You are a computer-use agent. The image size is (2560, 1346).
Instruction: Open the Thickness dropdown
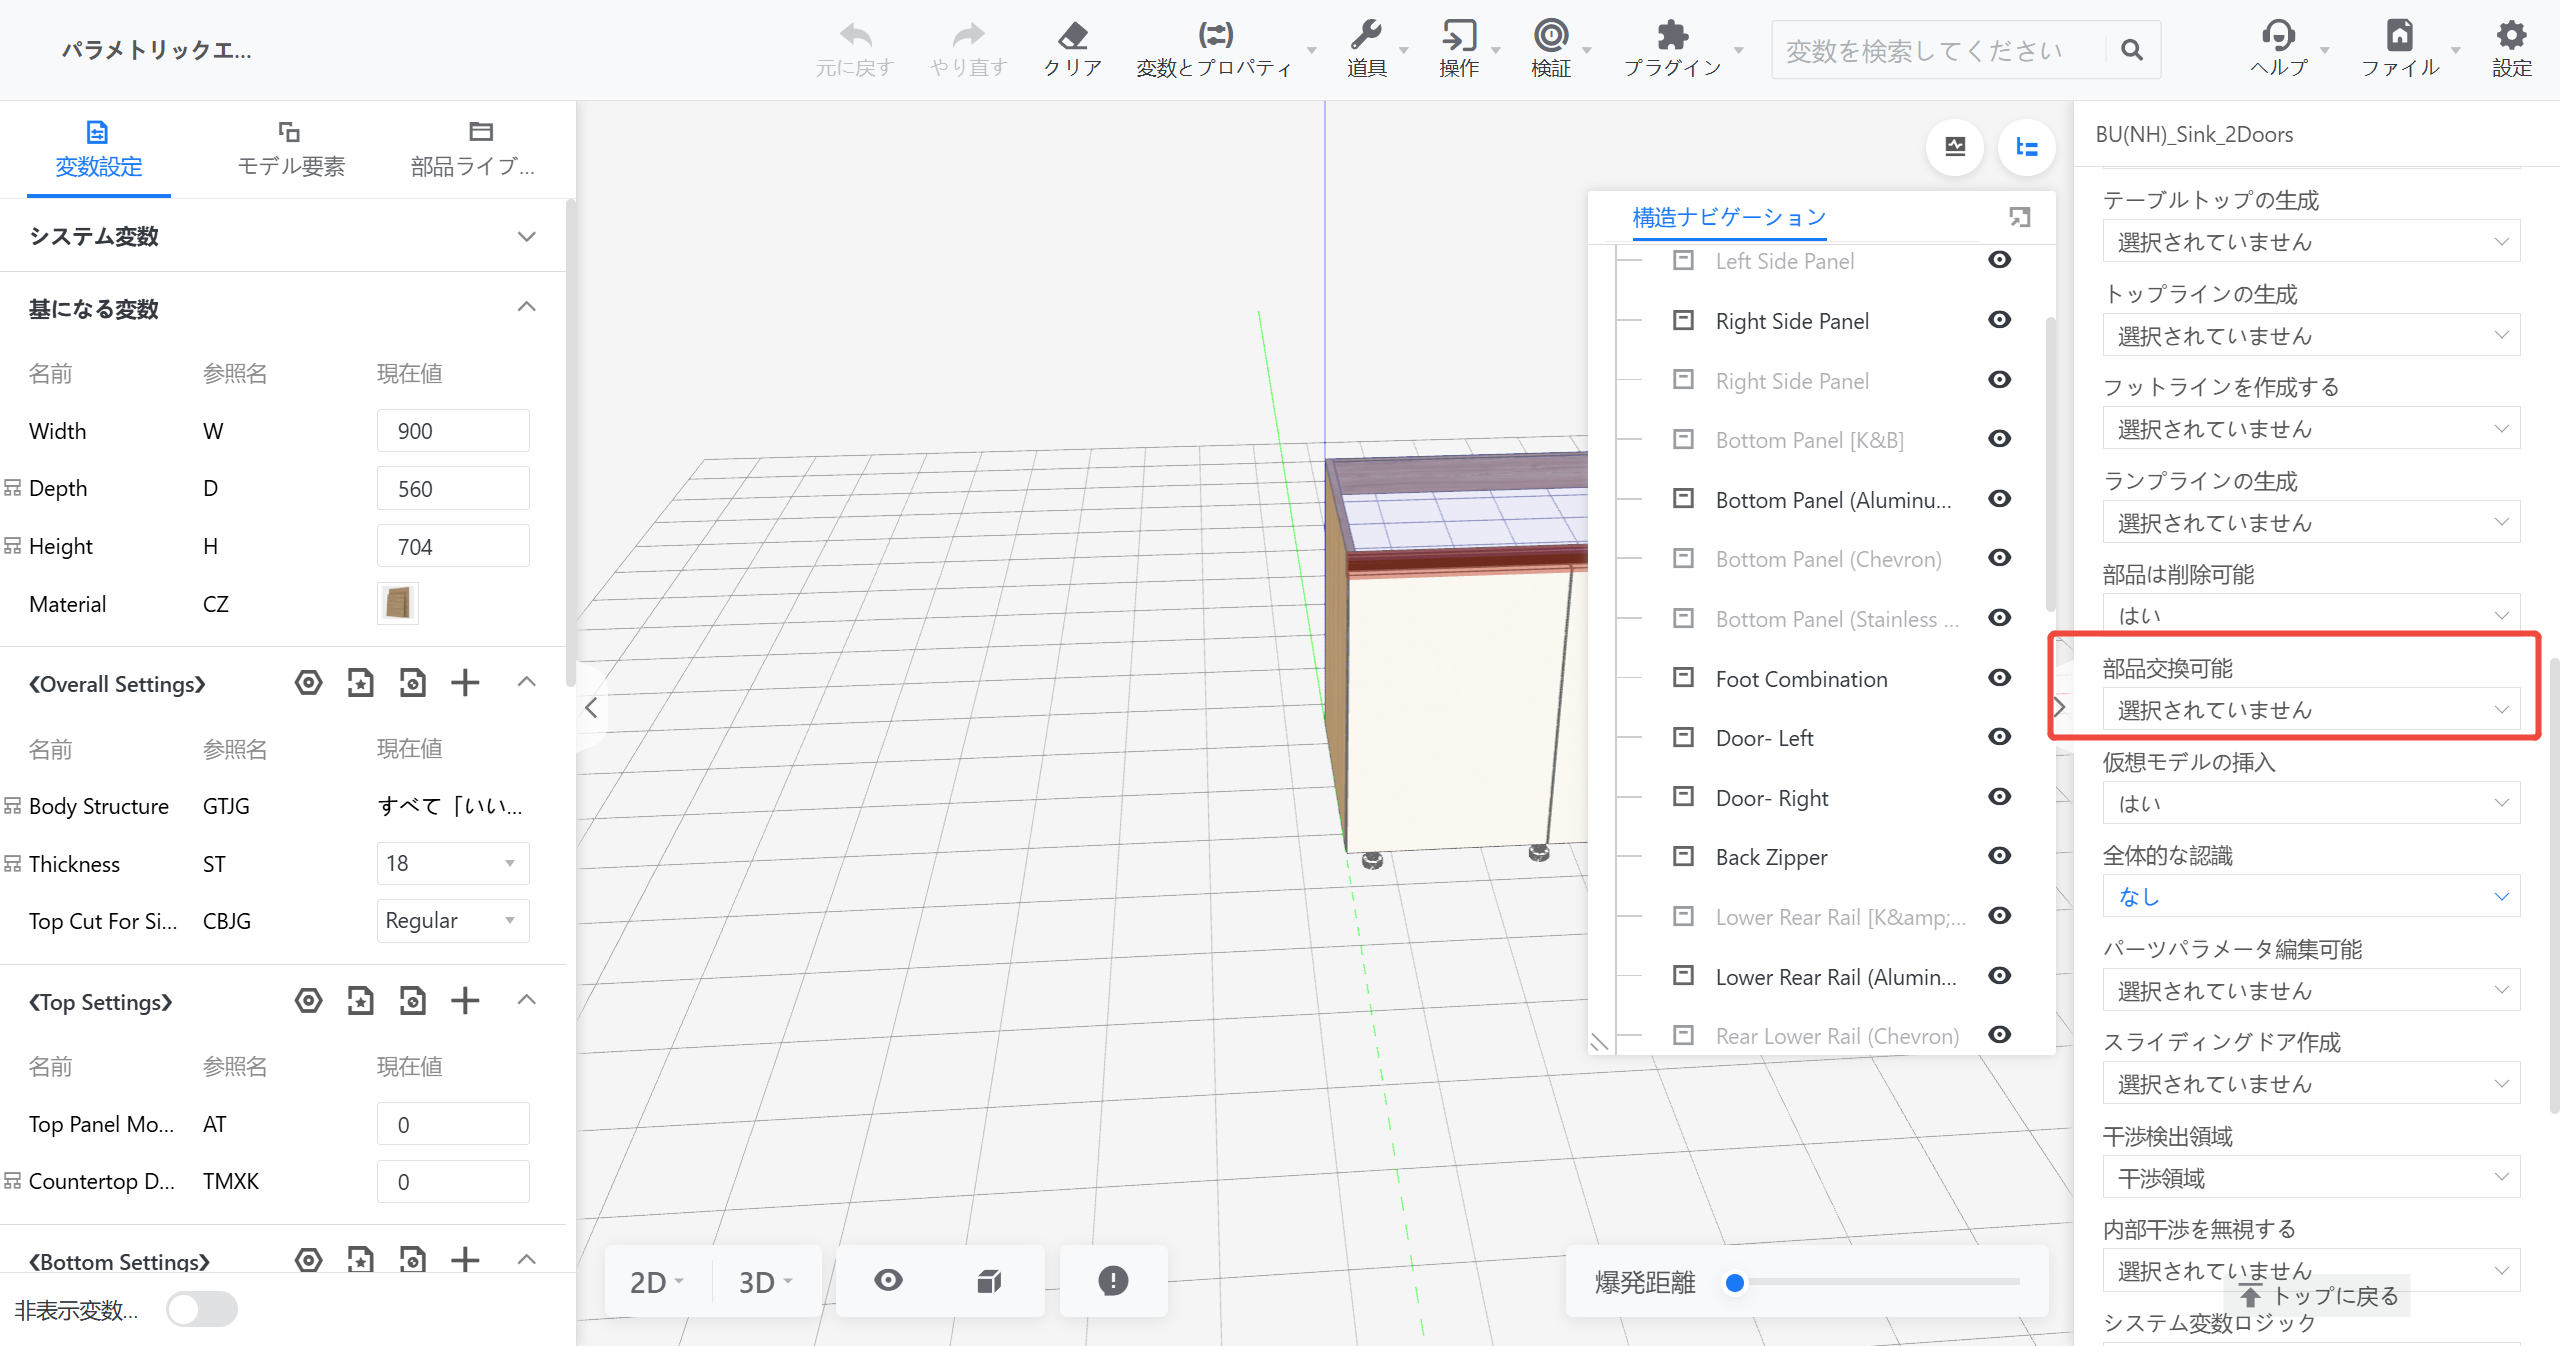coord(453,863)
